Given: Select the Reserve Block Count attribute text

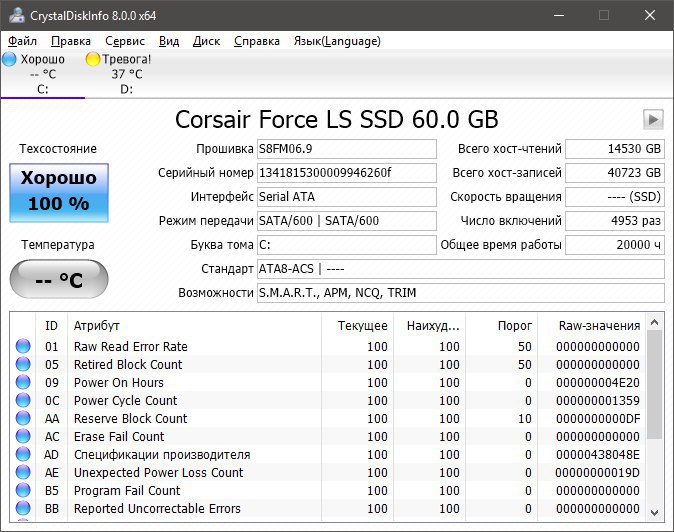Looking at the screenshot, I should coord(131,419).
